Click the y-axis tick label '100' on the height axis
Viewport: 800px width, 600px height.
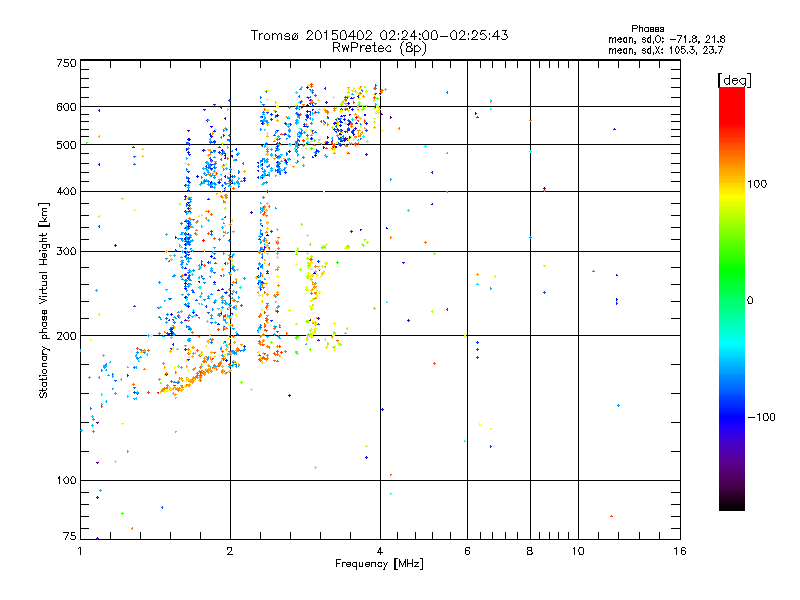66,481
